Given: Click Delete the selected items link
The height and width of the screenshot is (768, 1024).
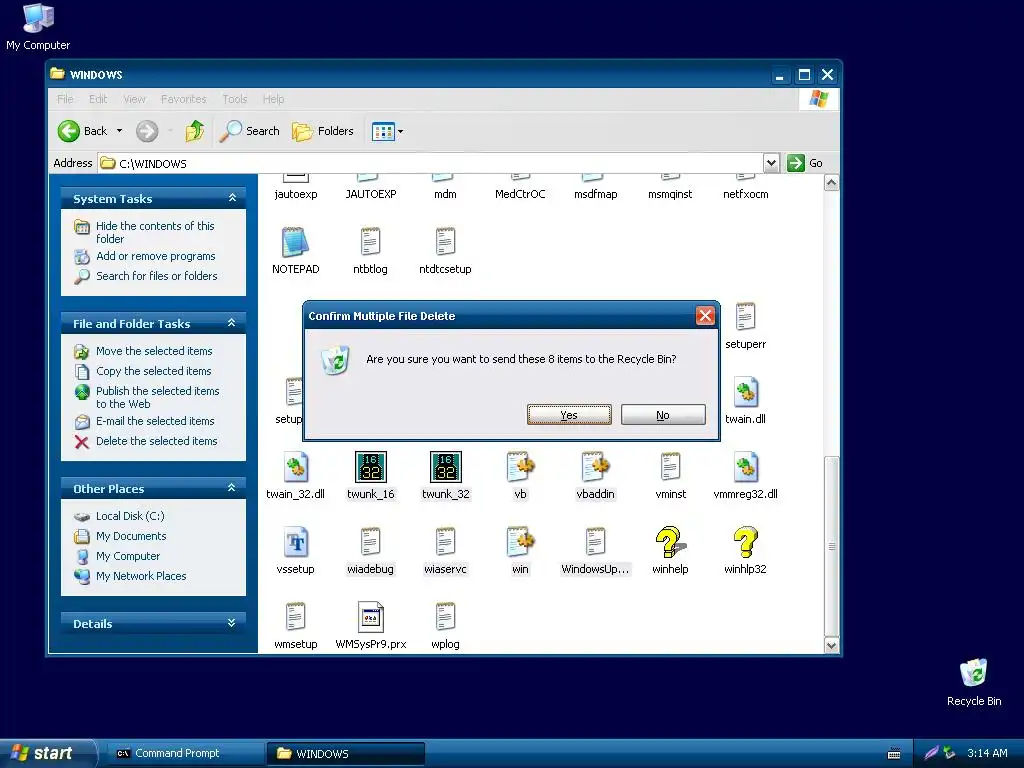Looking at the screenshot, I should click(x=157, y=441).
